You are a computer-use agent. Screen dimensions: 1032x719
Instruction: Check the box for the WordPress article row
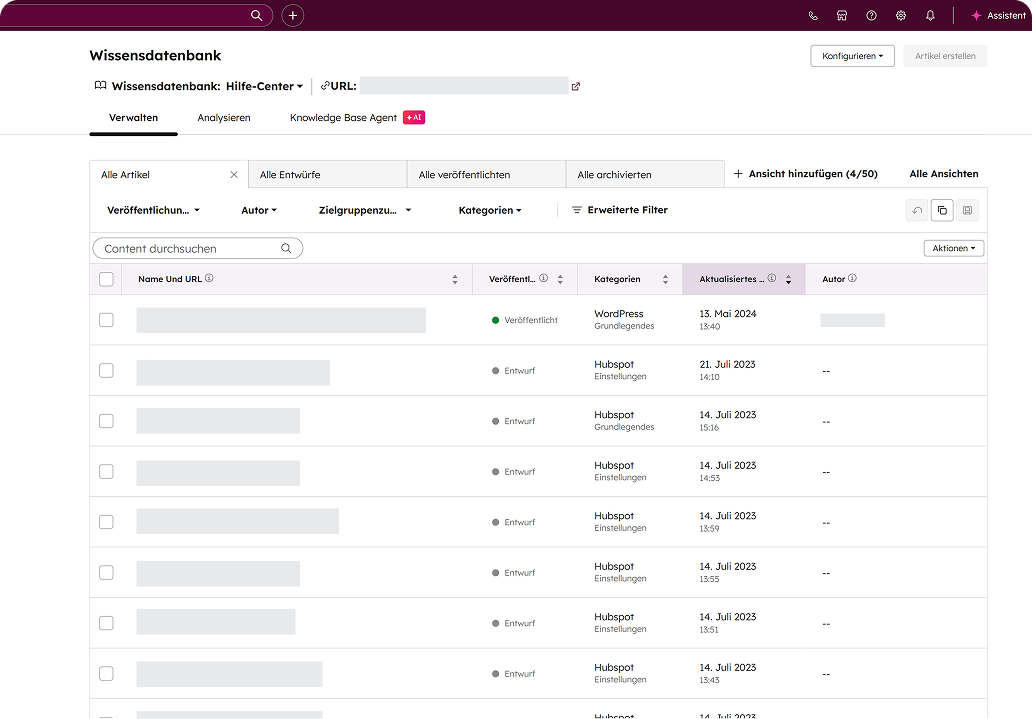tap(106, 320)
